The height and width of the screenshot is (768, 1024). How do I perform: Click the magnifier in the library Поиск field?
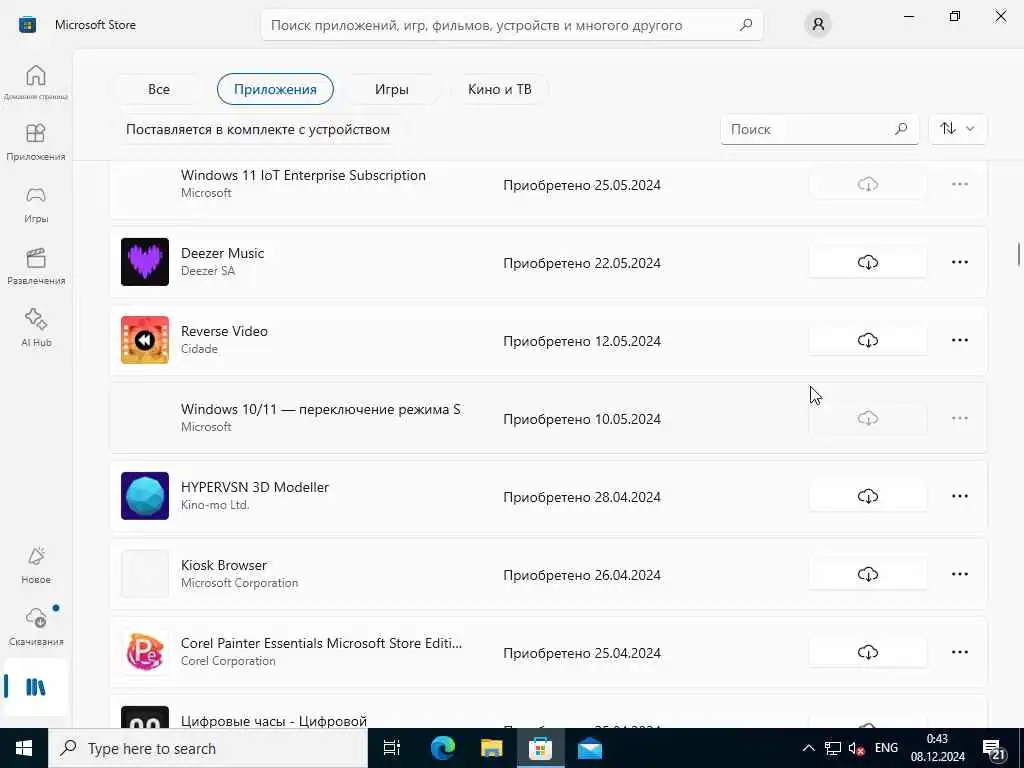[x=901, y=129]
